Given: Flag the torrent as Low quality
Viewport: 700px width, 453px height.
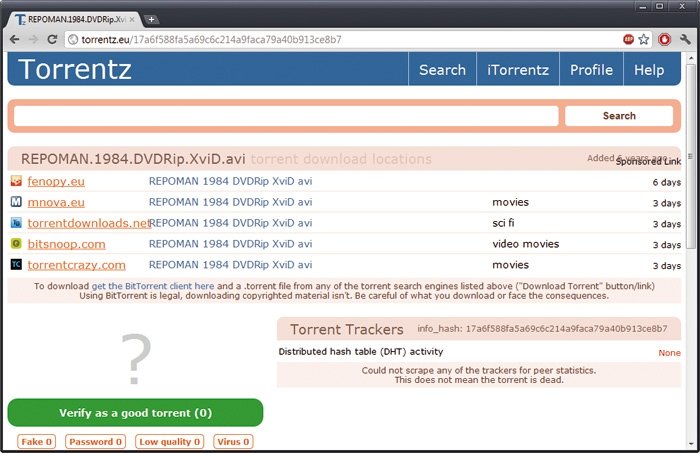Looking at the screenshot, I should [x=169, y=441].
